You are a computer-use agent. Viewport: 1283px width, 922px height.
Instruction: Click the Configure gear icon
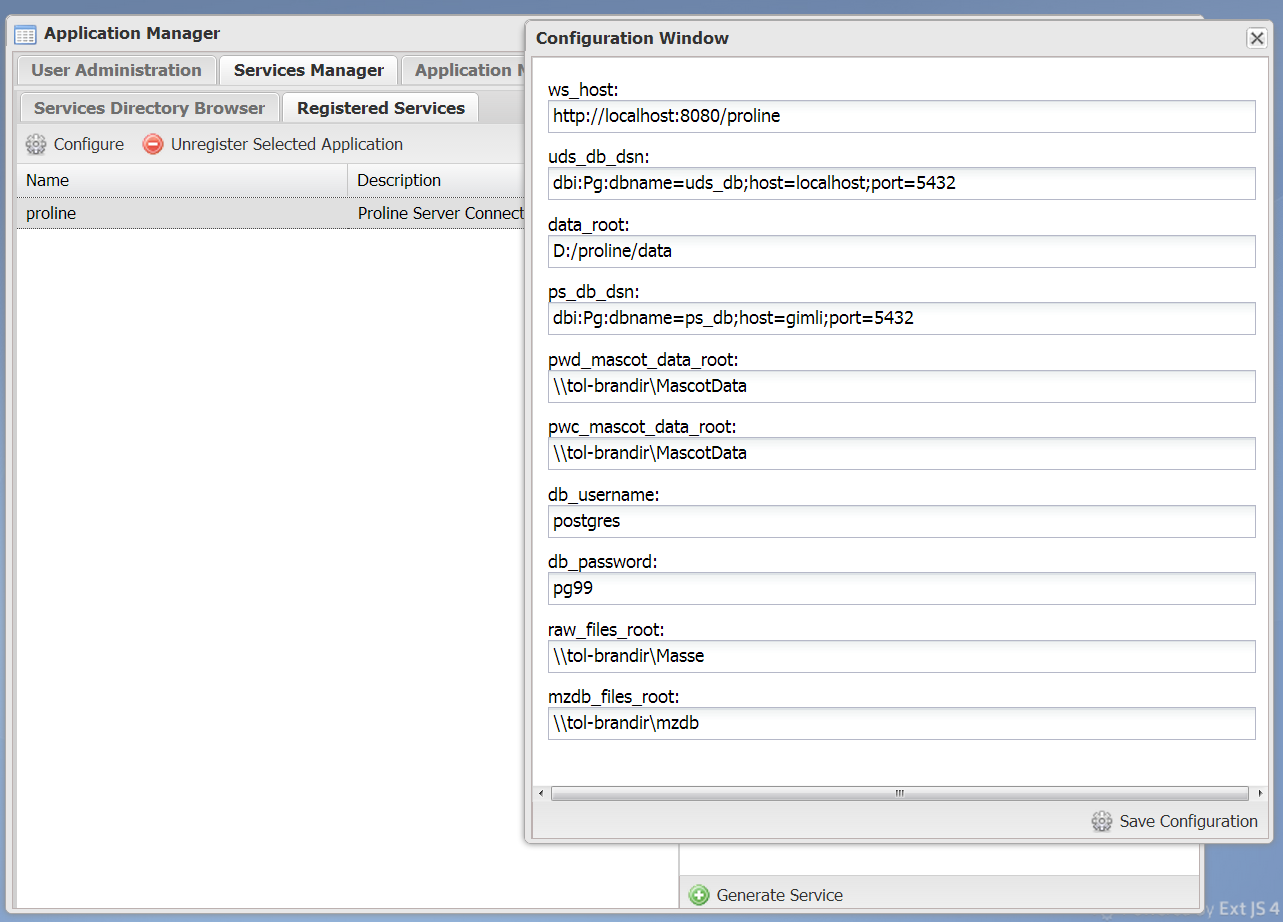point(36,144)
